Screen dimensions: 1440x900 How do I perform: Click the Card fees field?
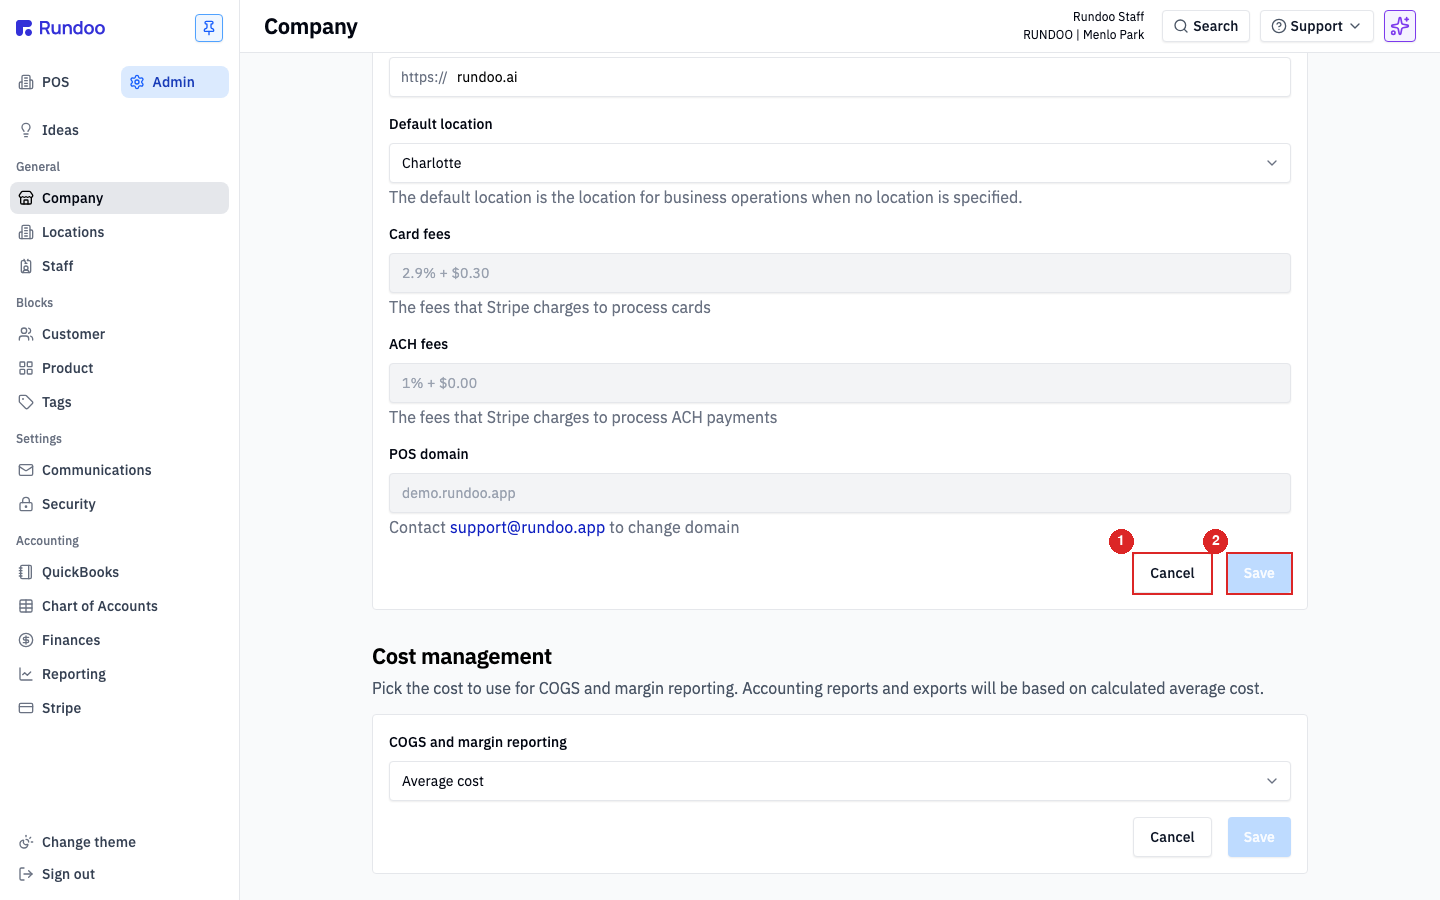click(x=840, y=273)
